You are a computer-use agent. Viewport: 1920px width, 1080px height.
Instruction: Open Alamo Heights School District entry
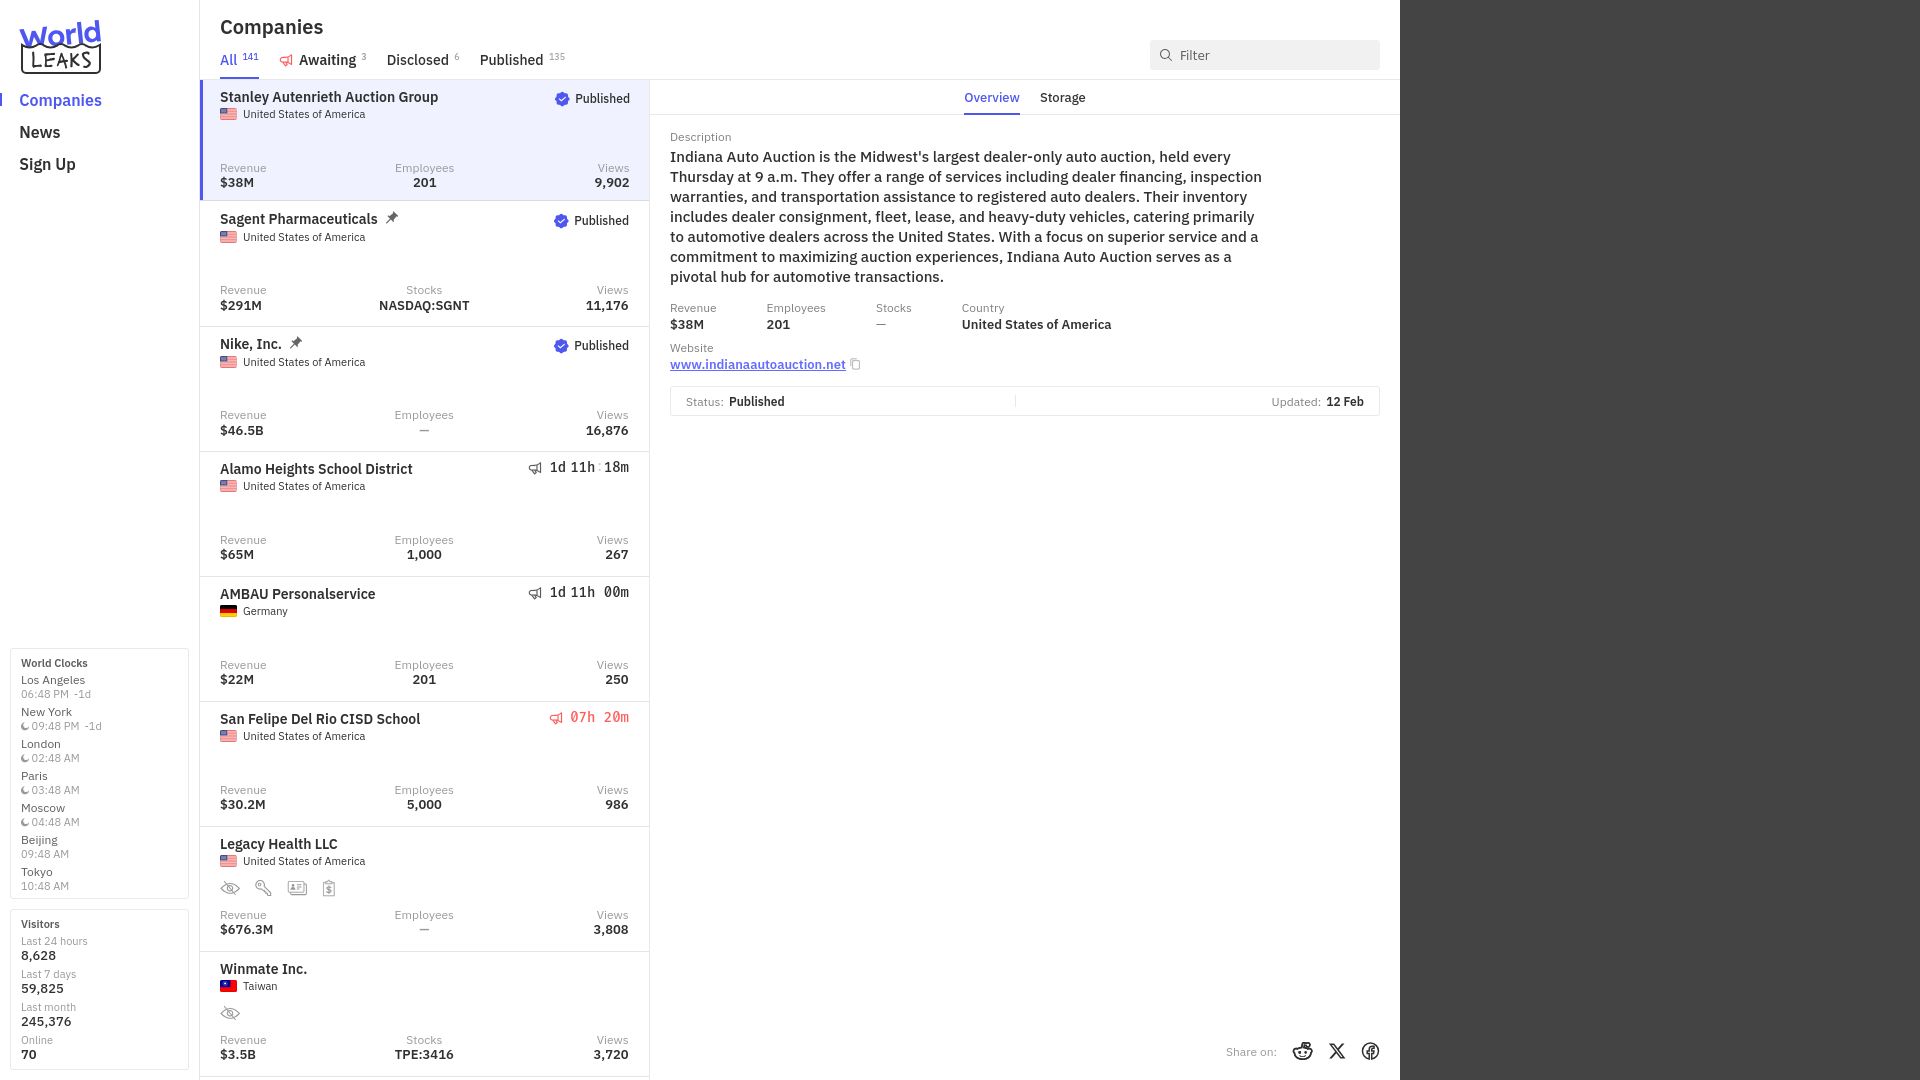424,514
